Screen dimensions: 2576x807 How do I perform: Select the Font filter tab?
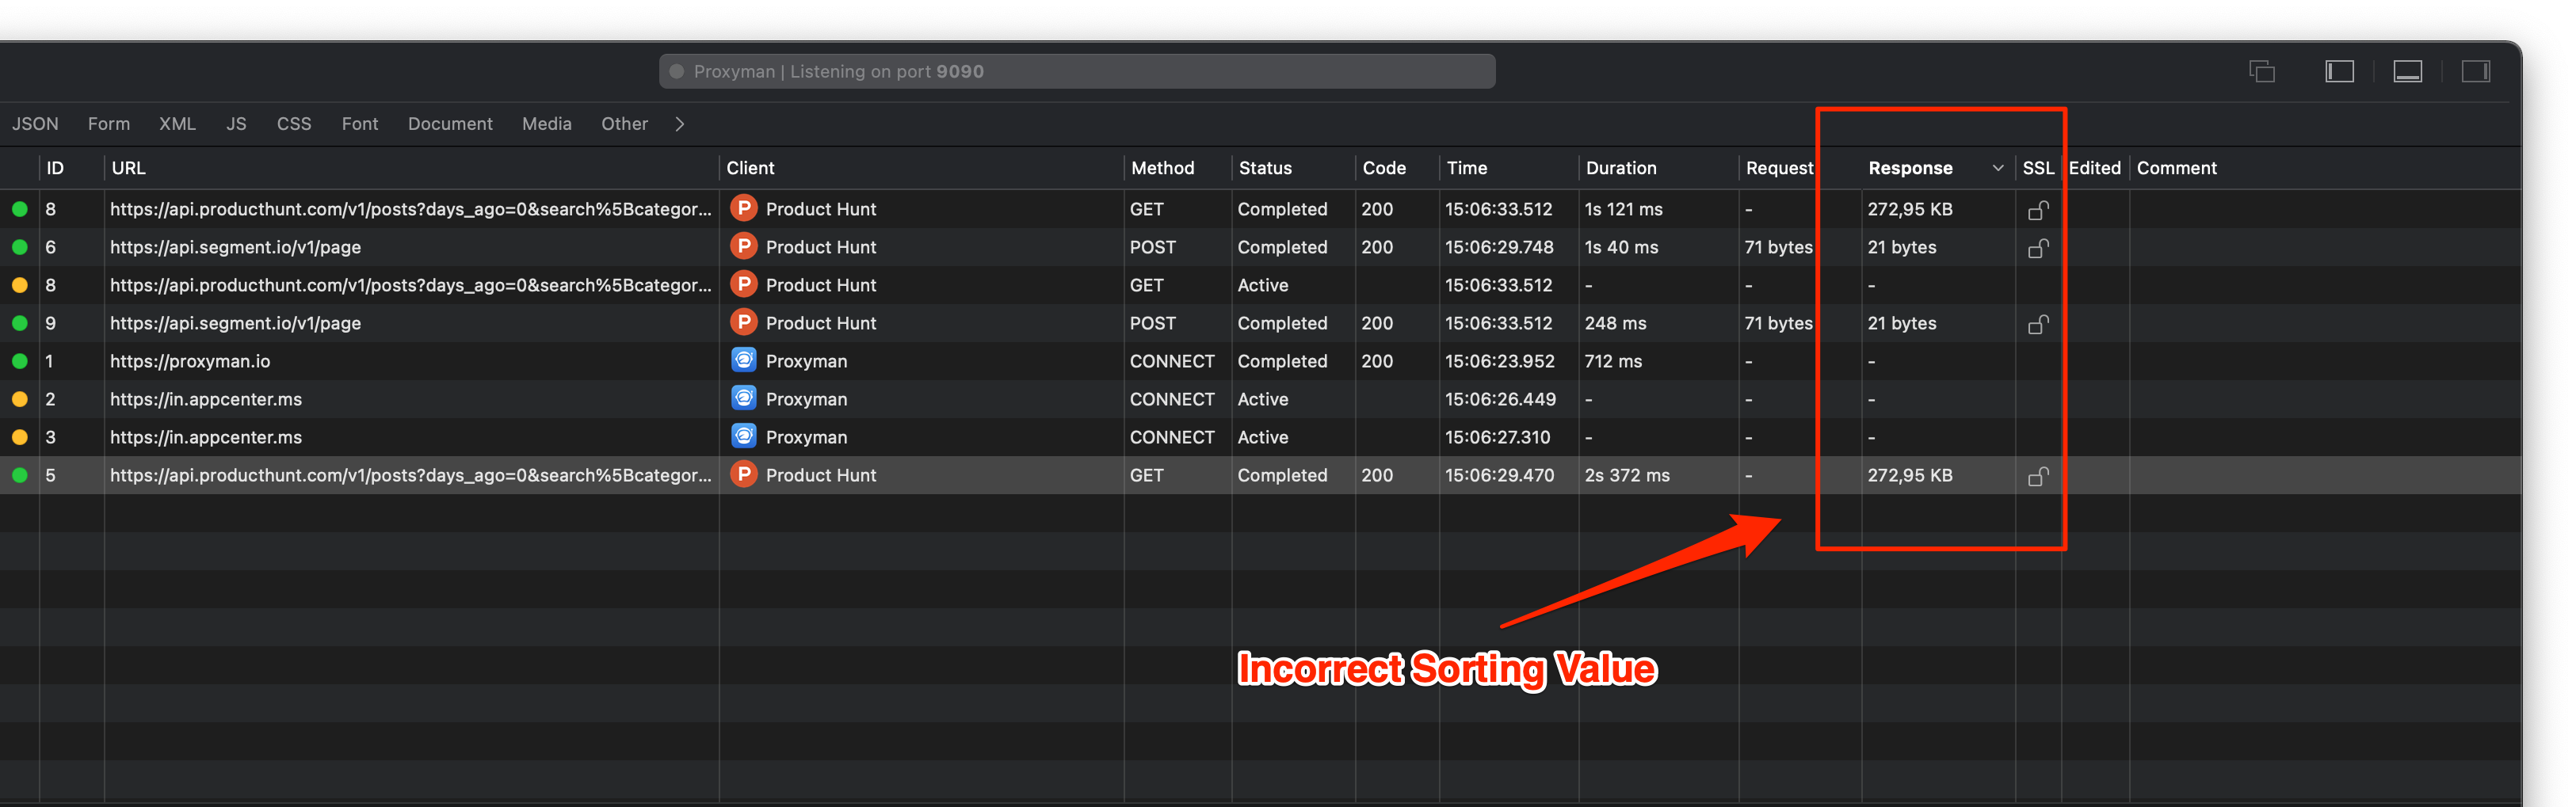(359, 123)
